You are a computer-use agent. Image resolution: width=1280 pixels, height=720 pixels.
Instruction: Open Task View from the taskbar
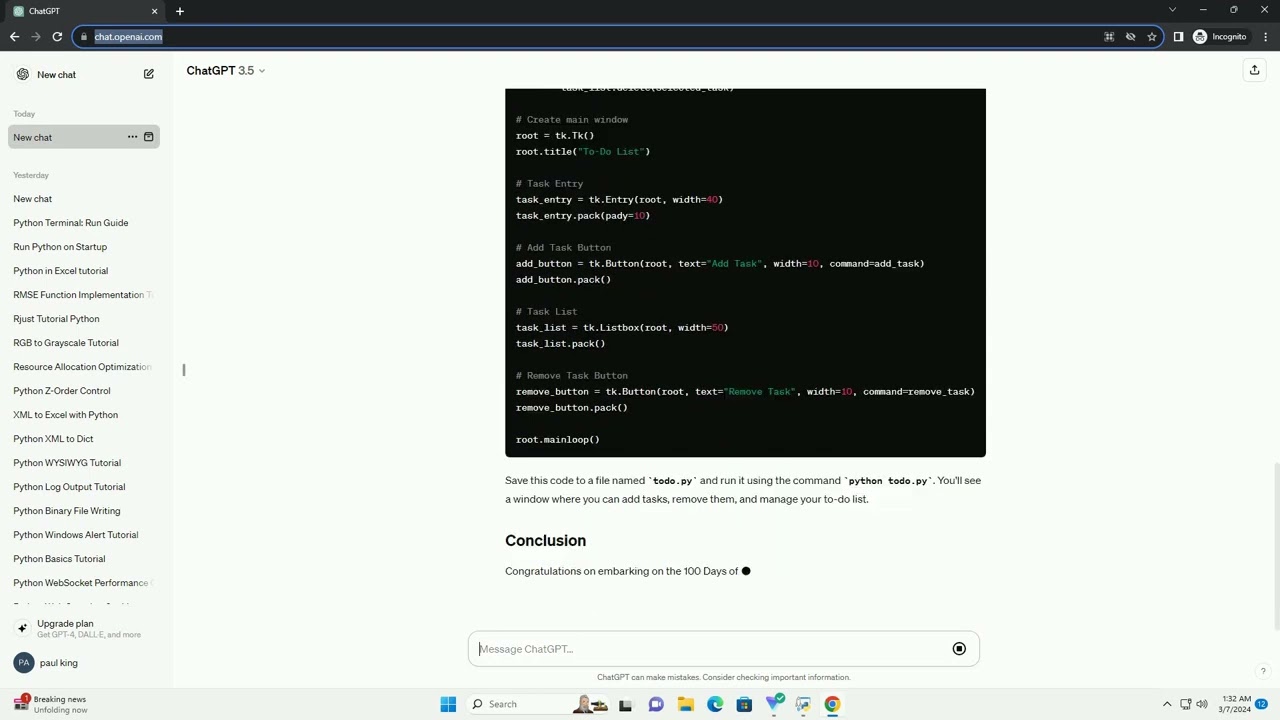coord(626,704)
